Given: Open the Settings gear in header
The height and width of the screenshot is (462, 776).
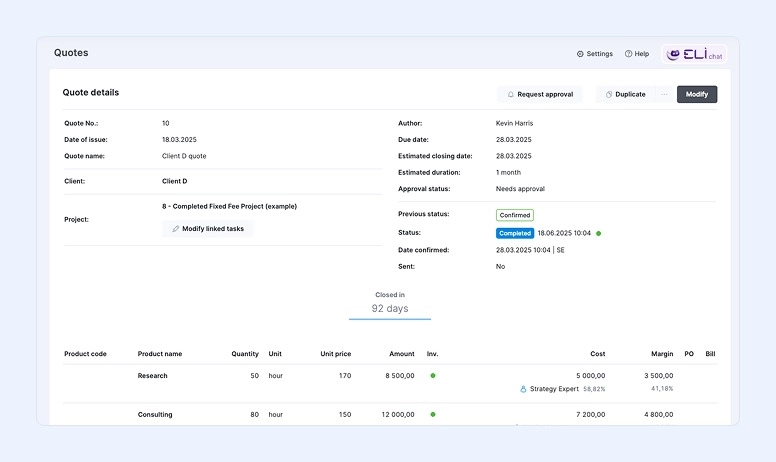Looking at the screenshot, I should (x=580, y=54).
